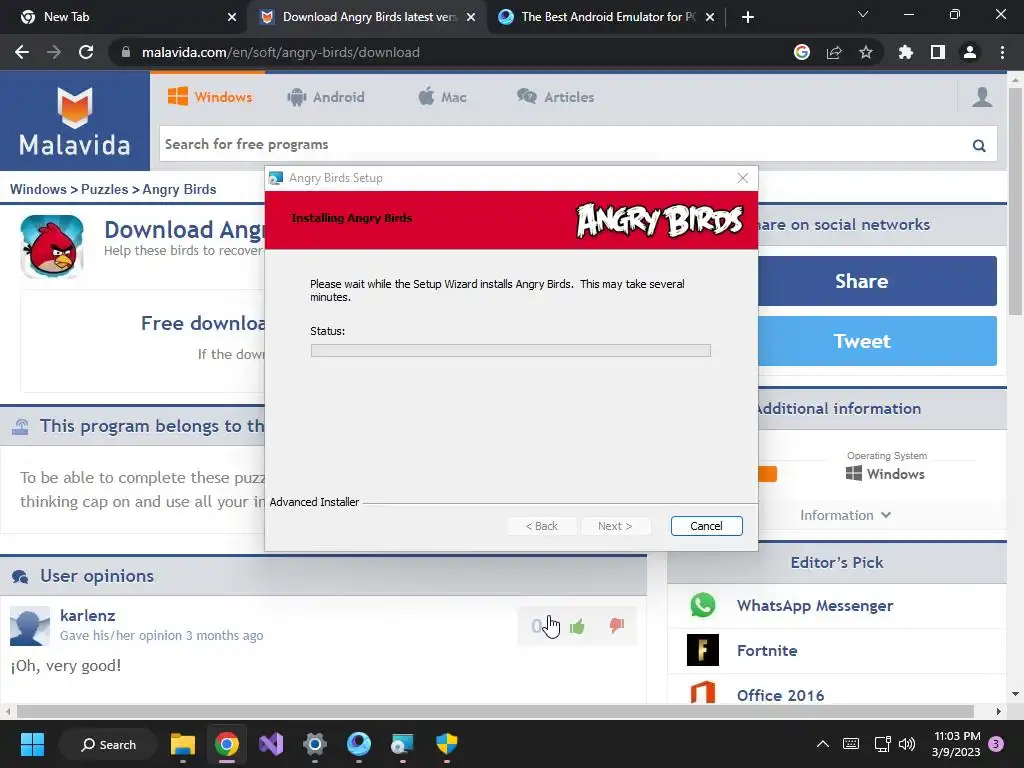Image resolution: width=1024 pixels, height=768 pixels.
Task: Click the Windows operating system link
Action: pos(886,474)
